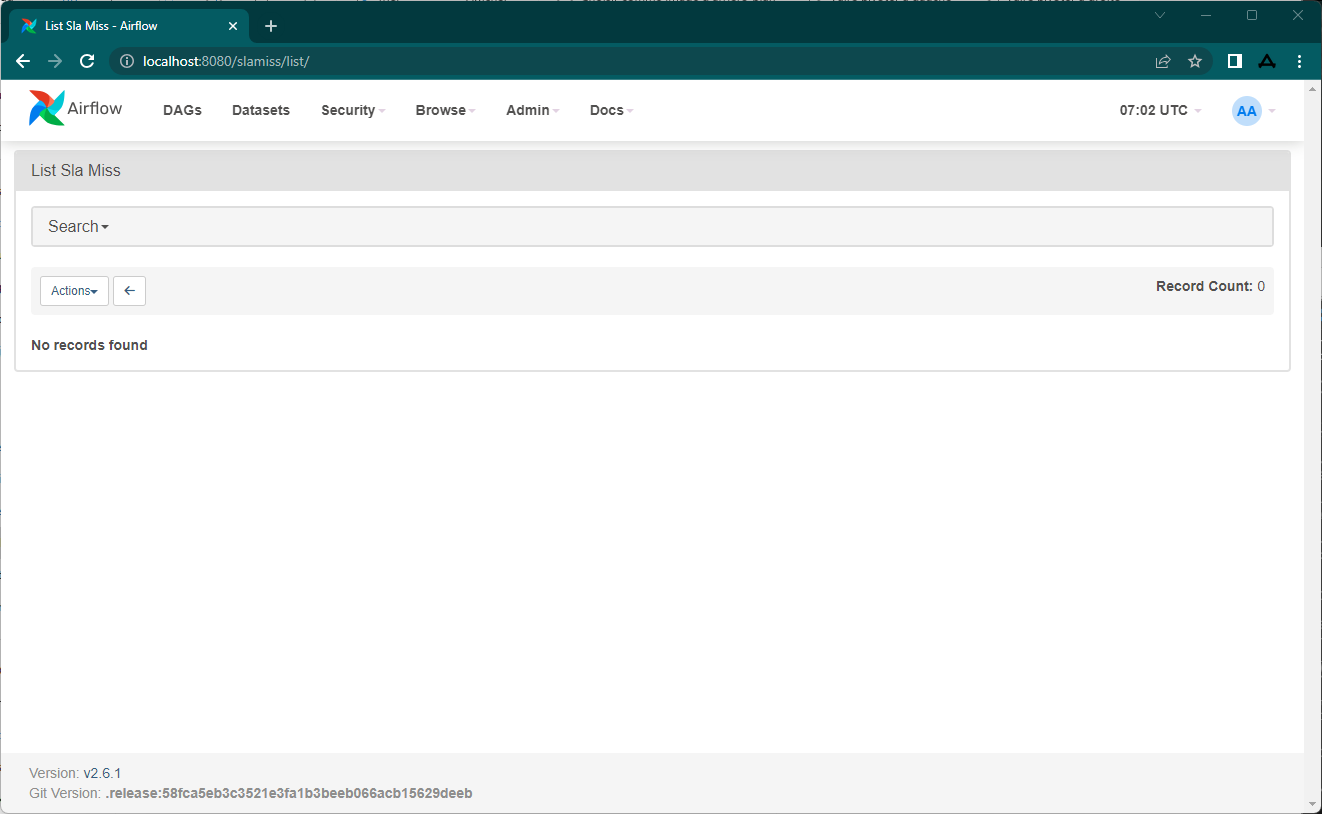Viewport: 1322px width, 814px height.
Task: Open the 07:02 UTC timezone dropdown
Action: point(1160,110)
